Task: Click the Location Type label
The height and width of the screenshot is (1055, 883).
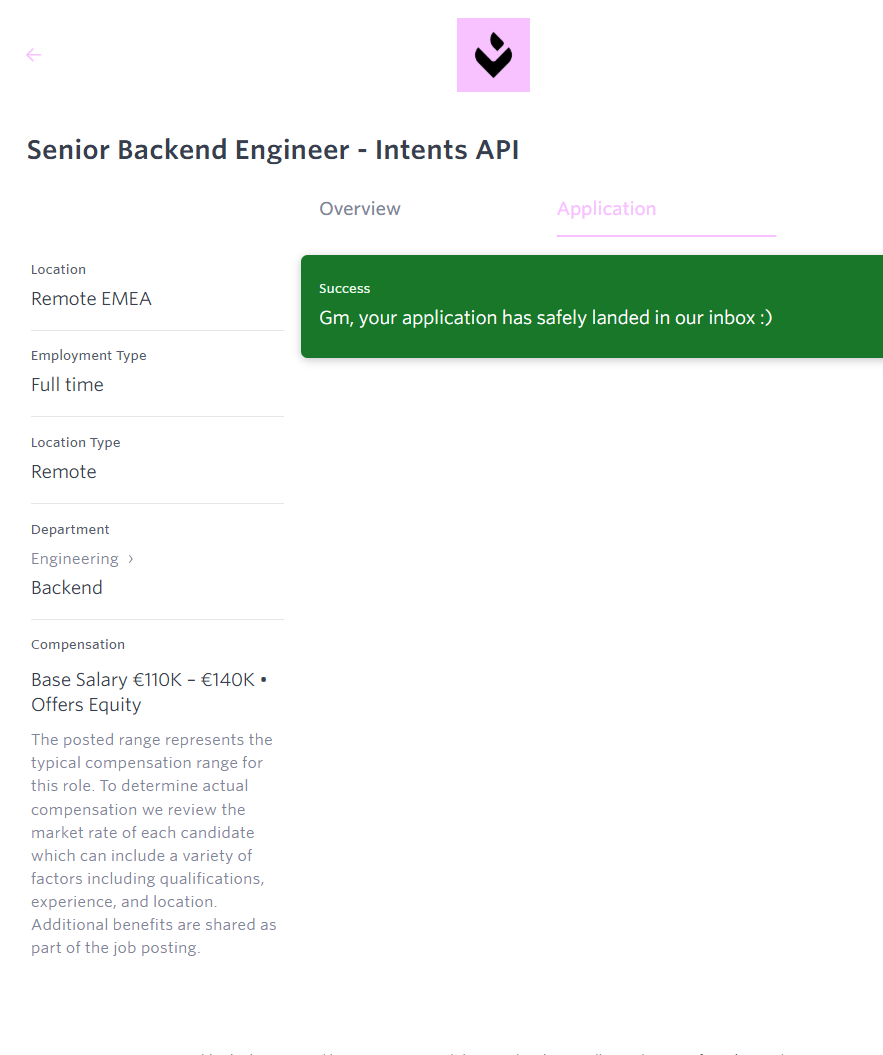Action: point(76,443)
